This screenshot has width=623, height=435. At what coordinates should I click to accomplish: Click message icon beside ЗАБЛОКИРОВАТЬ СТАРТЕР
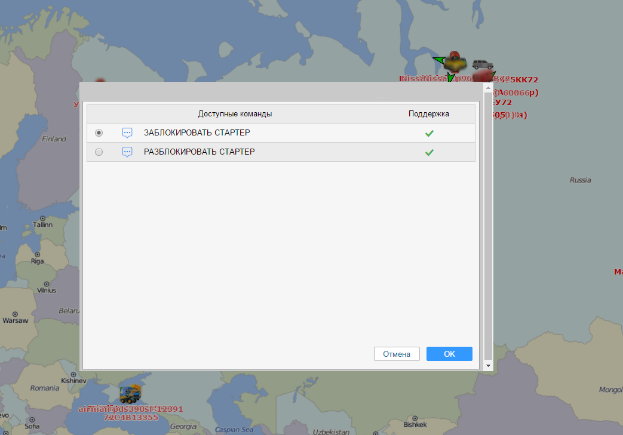(127, 133)
